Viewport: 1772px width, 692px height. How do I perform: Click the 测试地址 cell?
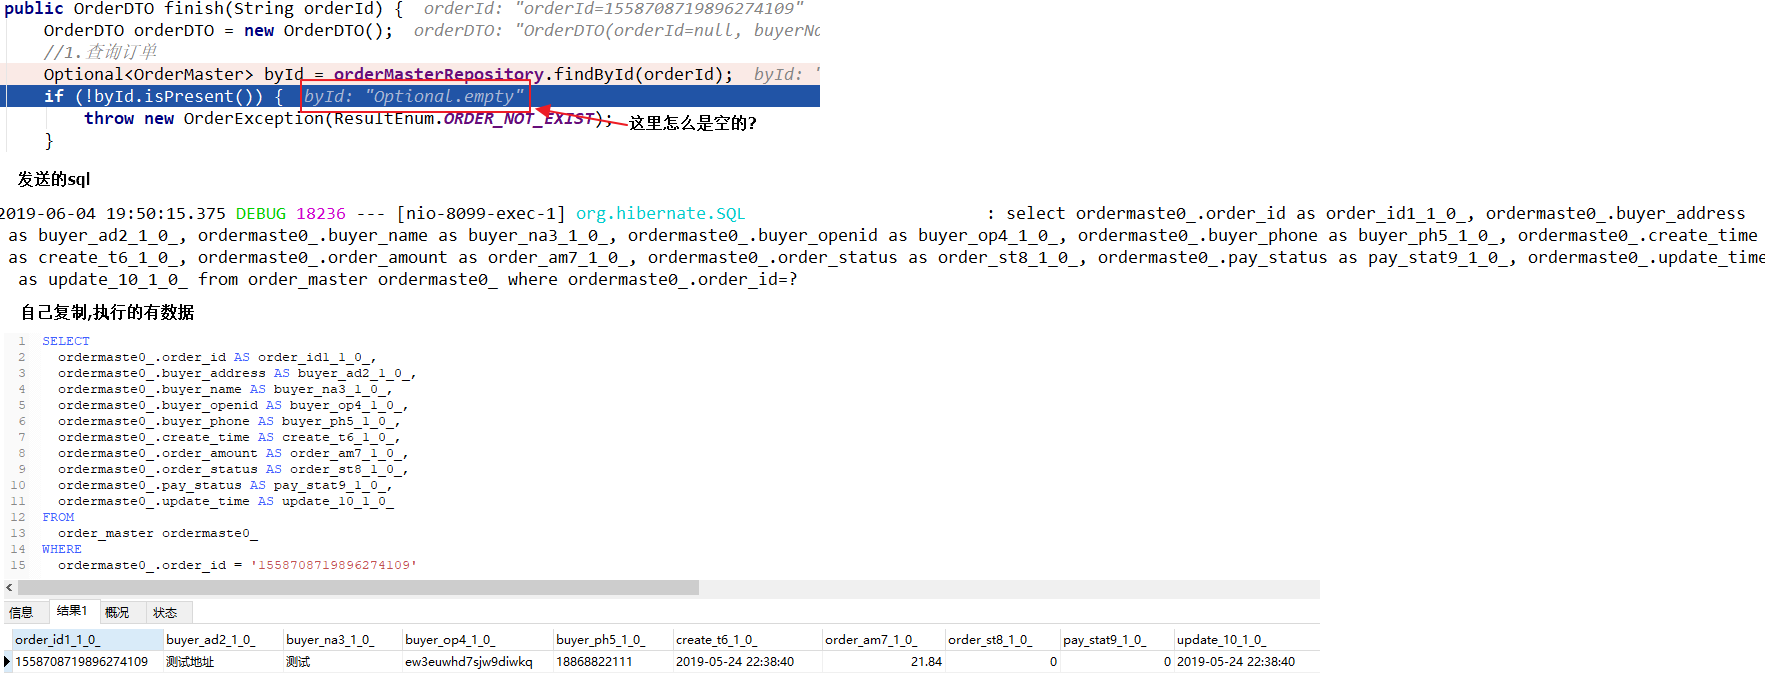[223, 662]
